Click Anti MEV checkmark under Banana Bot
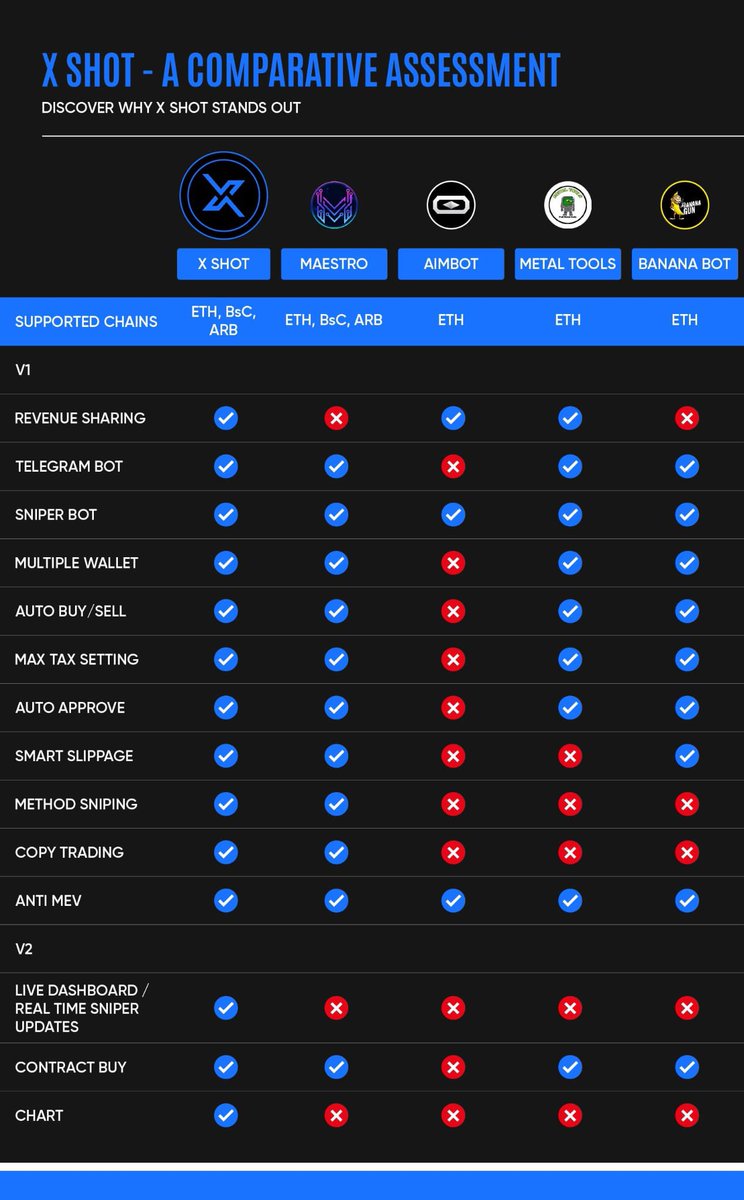 point(687,900)
